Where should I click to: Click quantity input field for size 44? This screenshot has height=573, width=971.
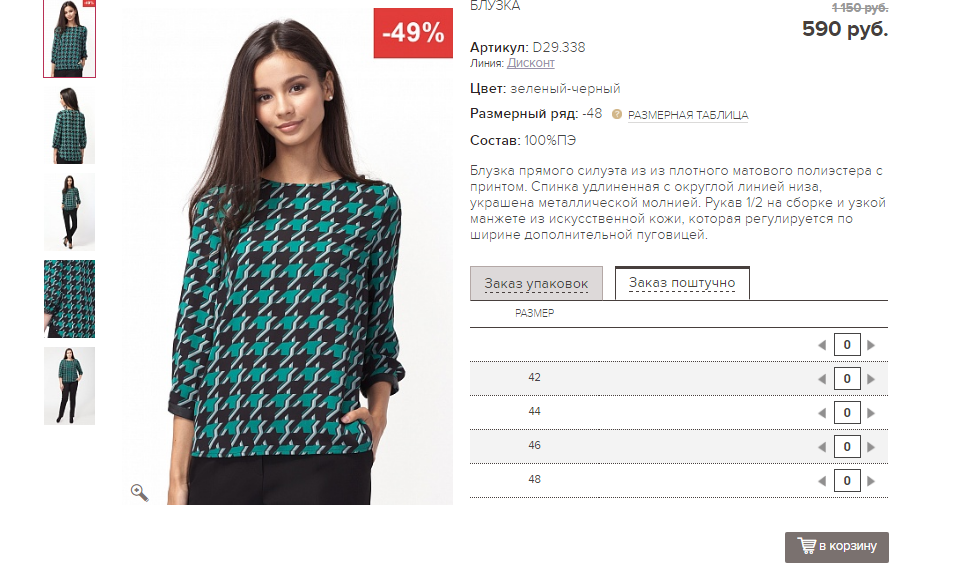(847, 413)
